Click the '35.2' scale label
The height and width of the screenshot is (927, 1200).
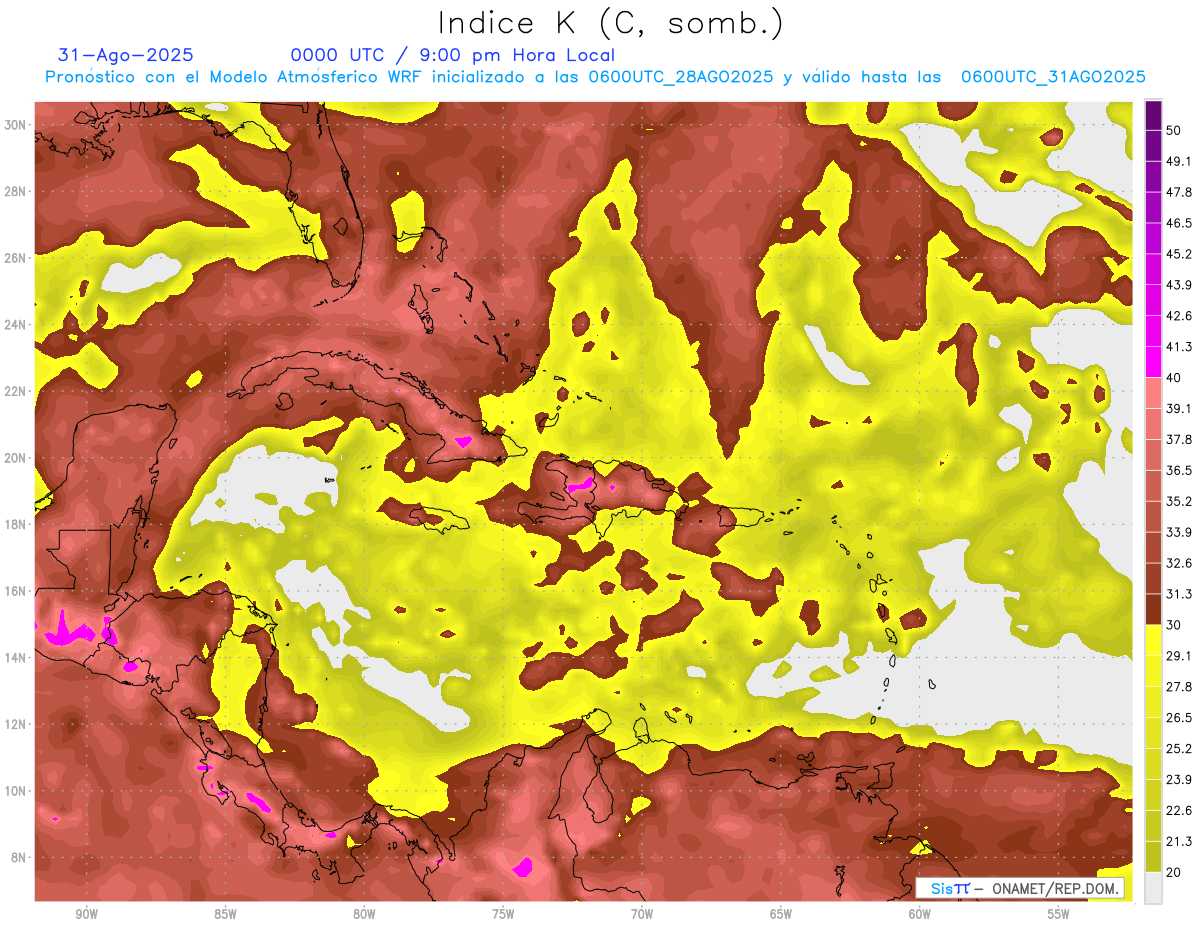click(x=1178, y=502)
